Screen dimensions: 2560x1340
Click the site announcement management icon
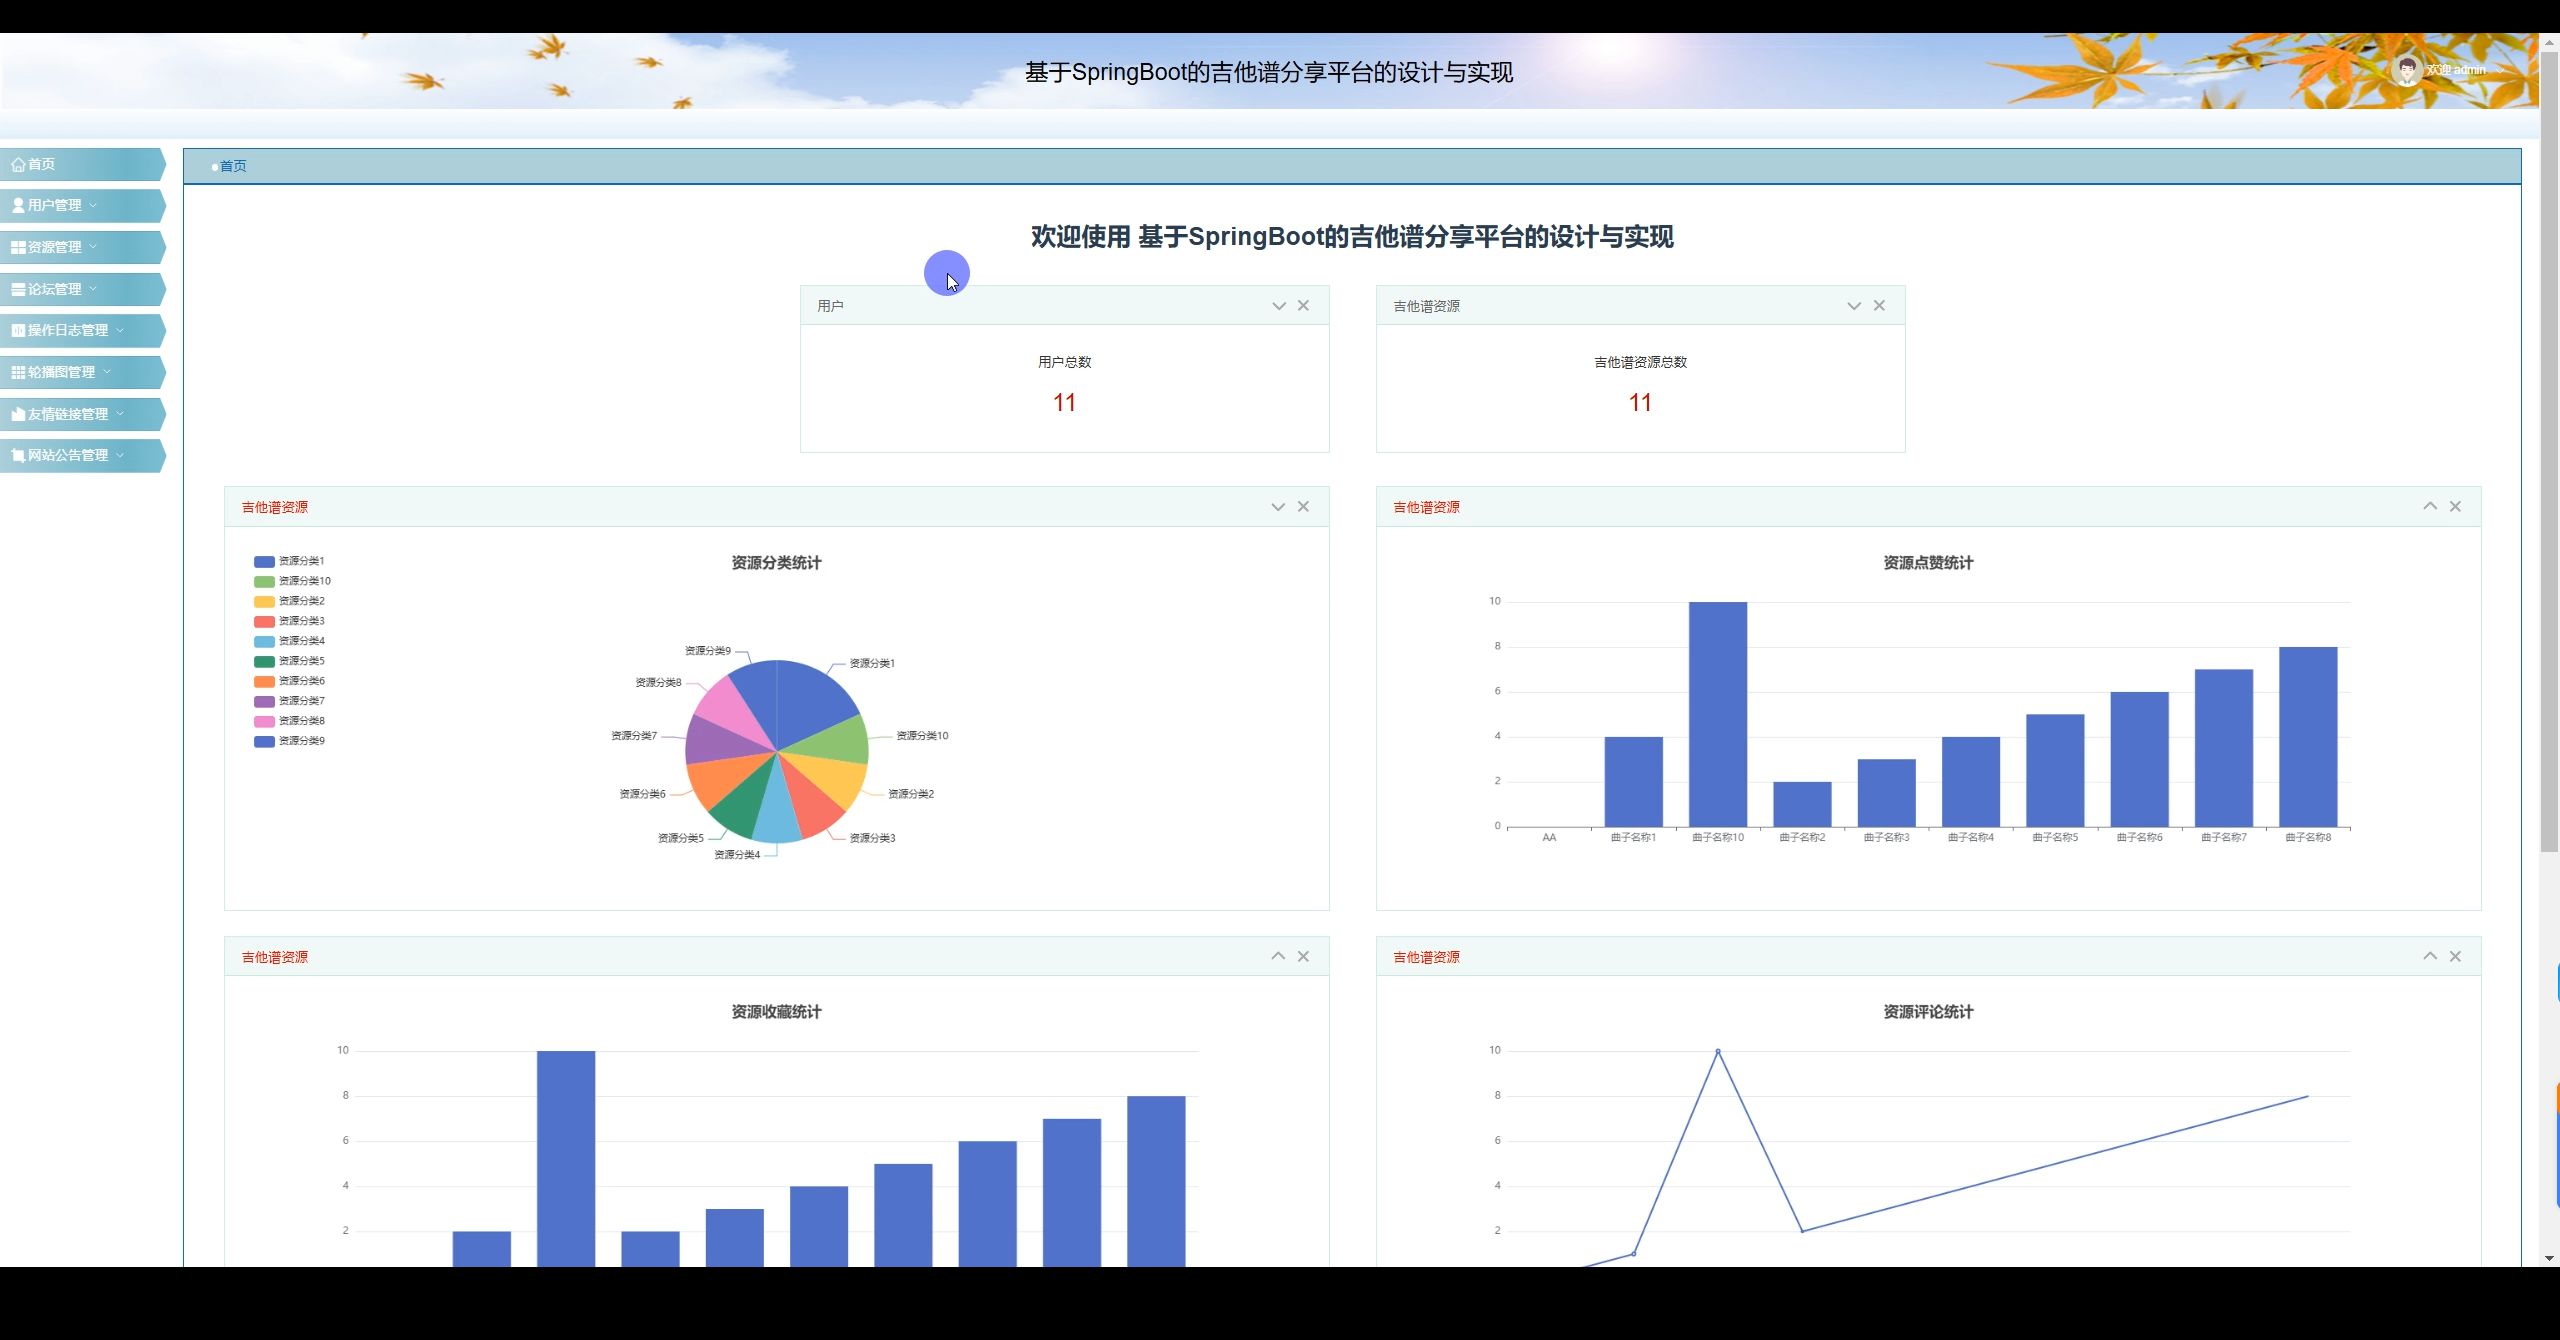[18, 456]
